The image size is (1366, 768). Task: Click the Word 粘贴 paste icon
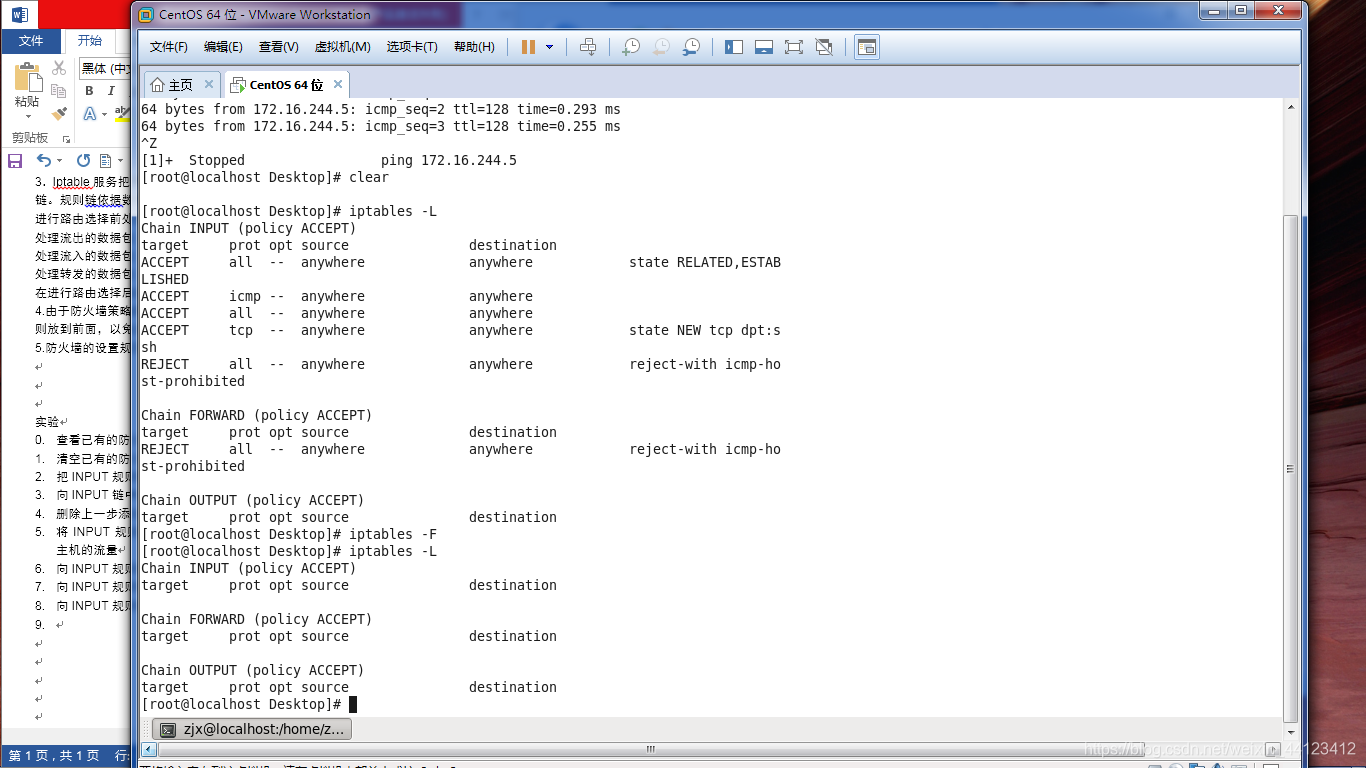(x=27, y=78)
